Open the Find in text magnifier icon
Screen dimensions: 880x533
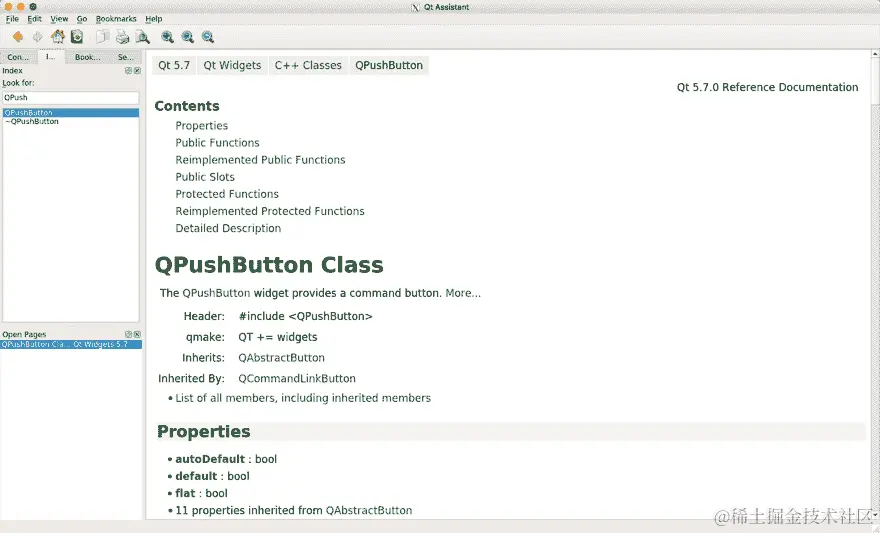pyautogui.click(x=143, y=37)
